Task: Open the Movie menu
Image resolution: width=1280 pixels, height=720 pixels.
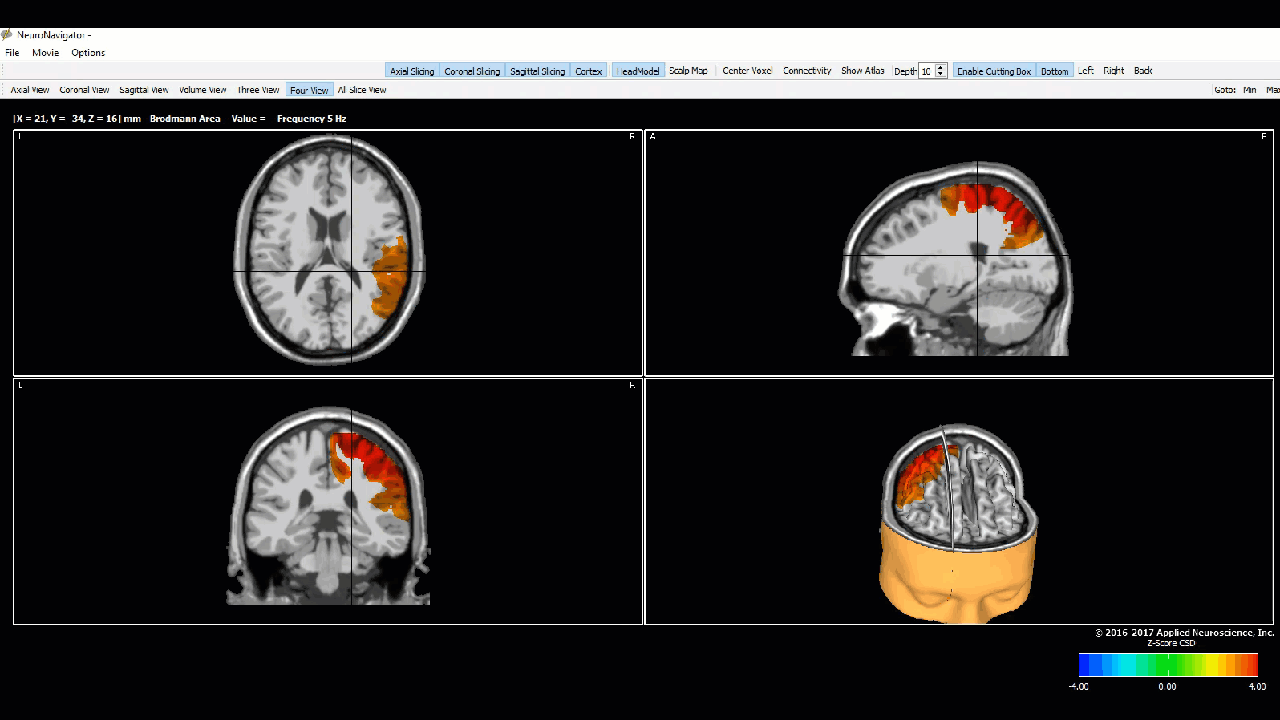Action: tap(45, 53)
